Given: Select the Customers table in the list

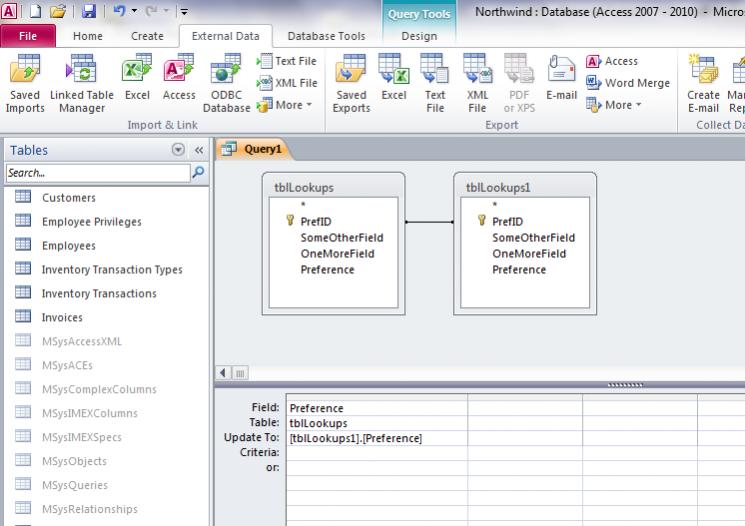Looking at the screenshot, I should (x=69, y=198).
